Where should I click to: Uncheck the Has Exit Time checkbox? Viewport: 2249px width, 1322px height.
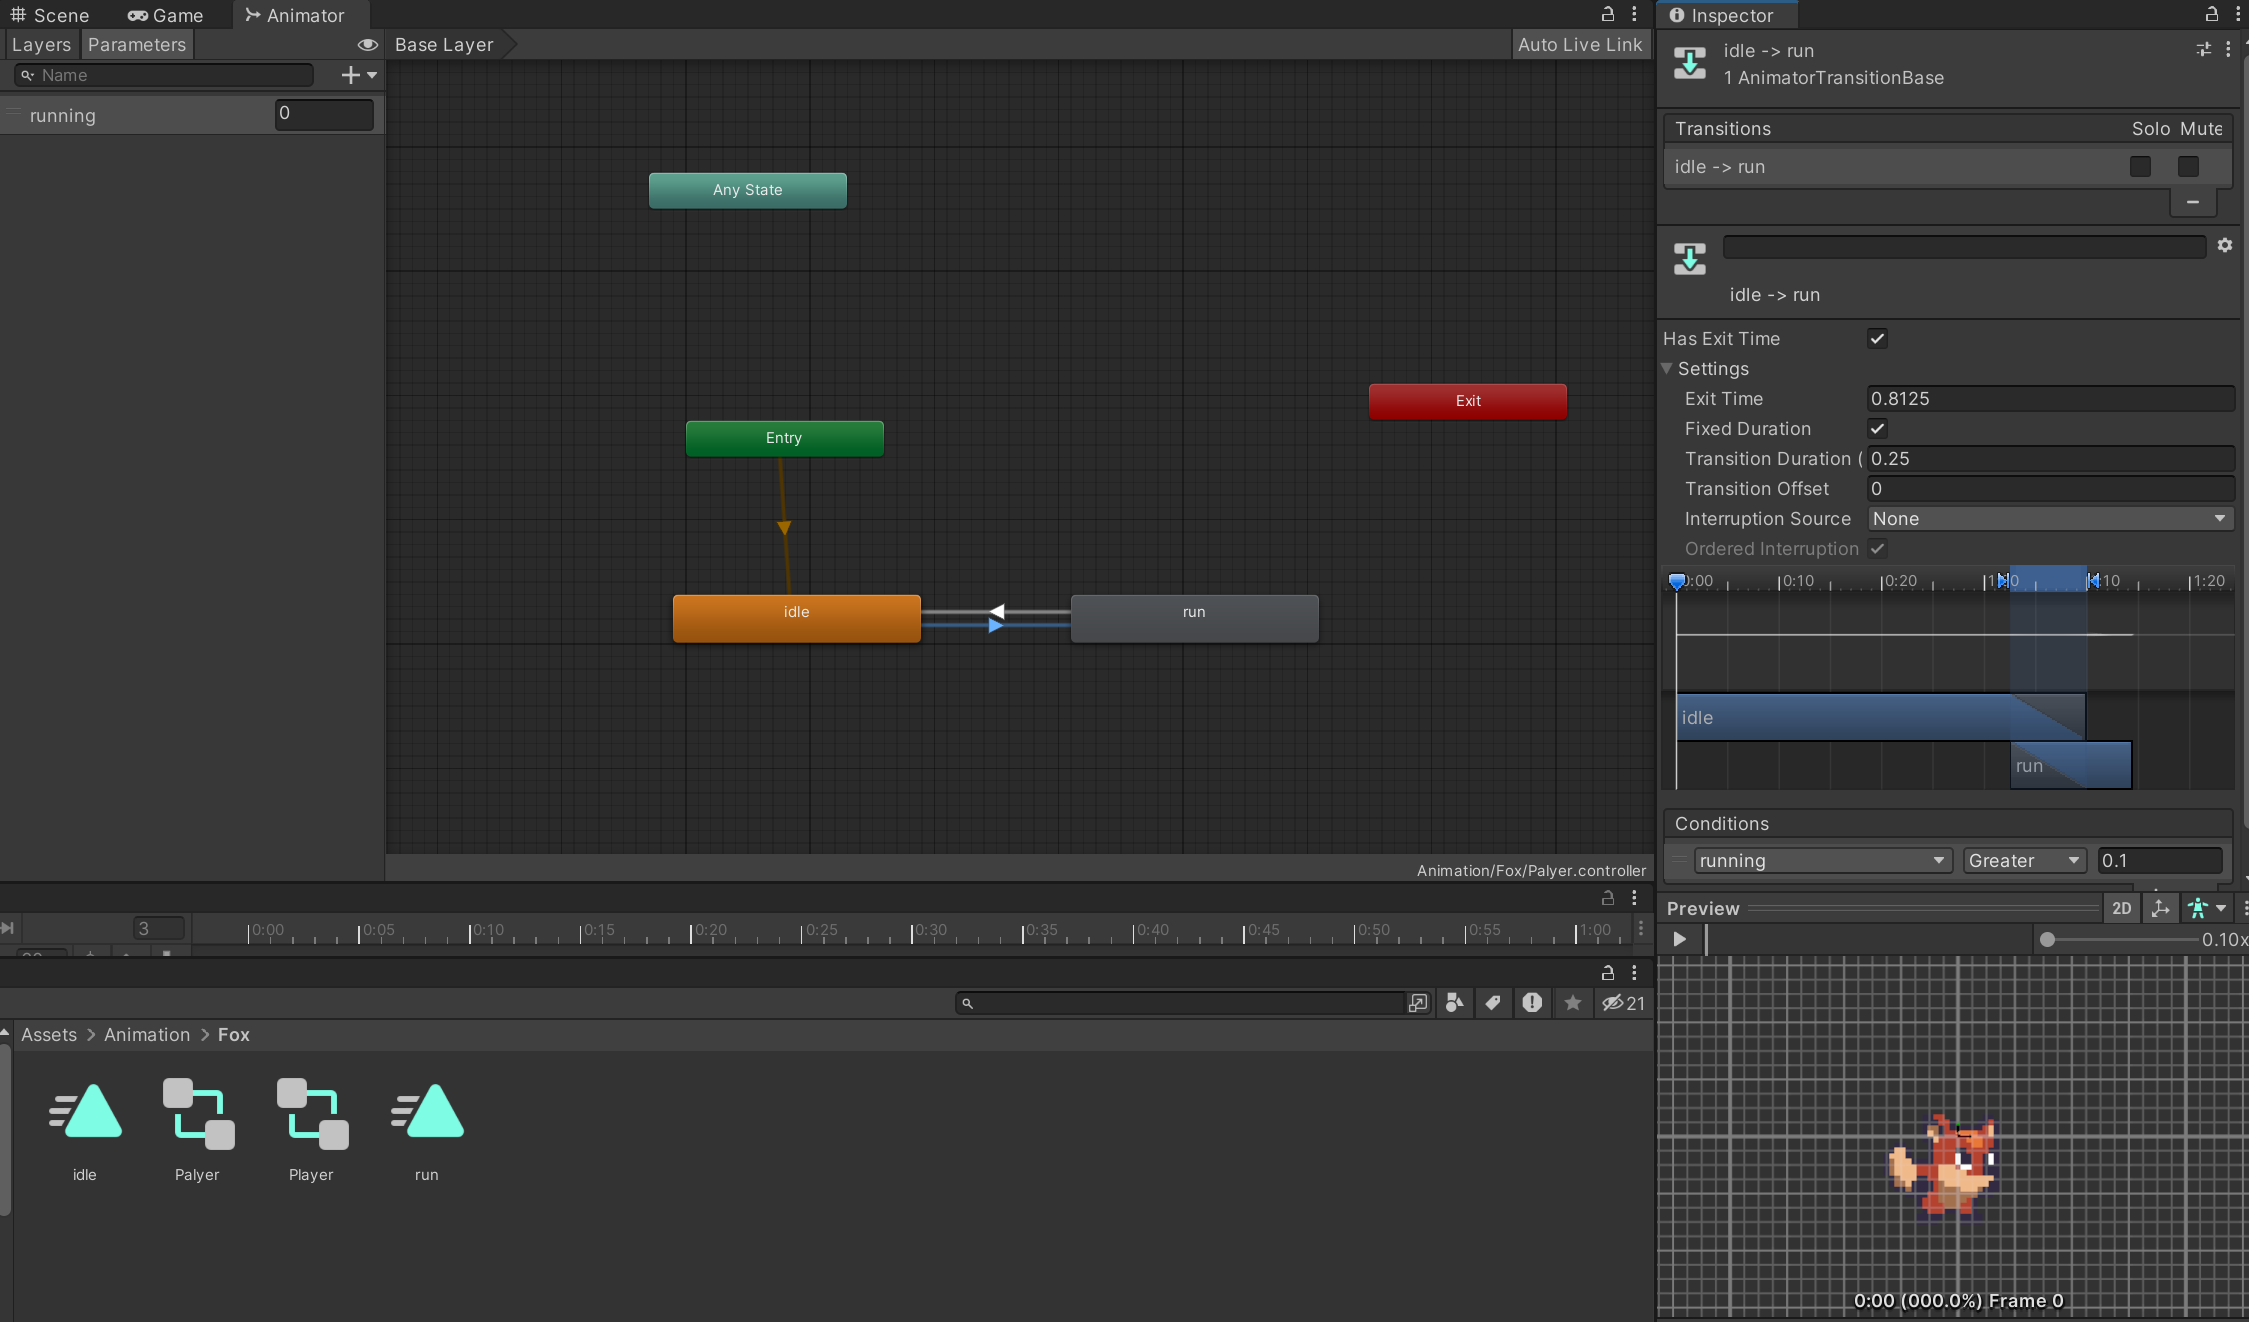click(1877, 338)
